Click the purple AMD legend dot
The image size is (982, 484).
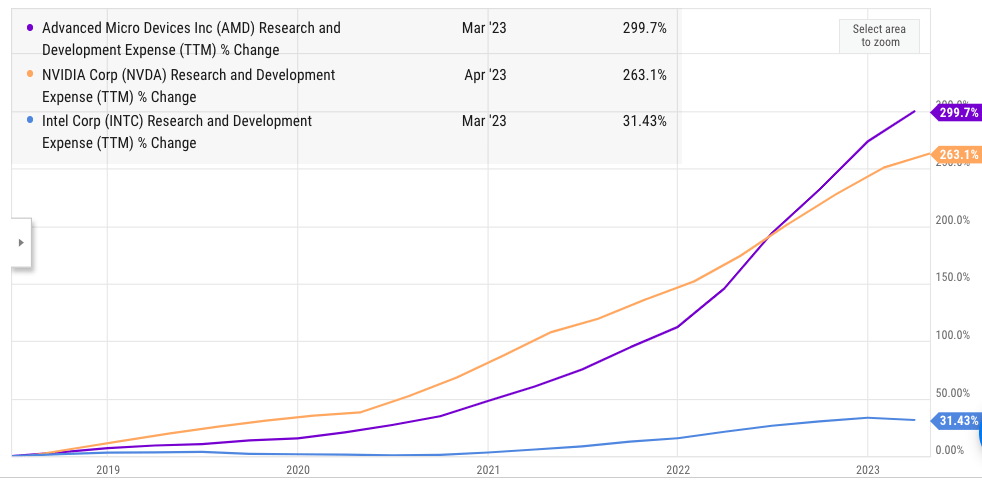click(x=29, y=28)
